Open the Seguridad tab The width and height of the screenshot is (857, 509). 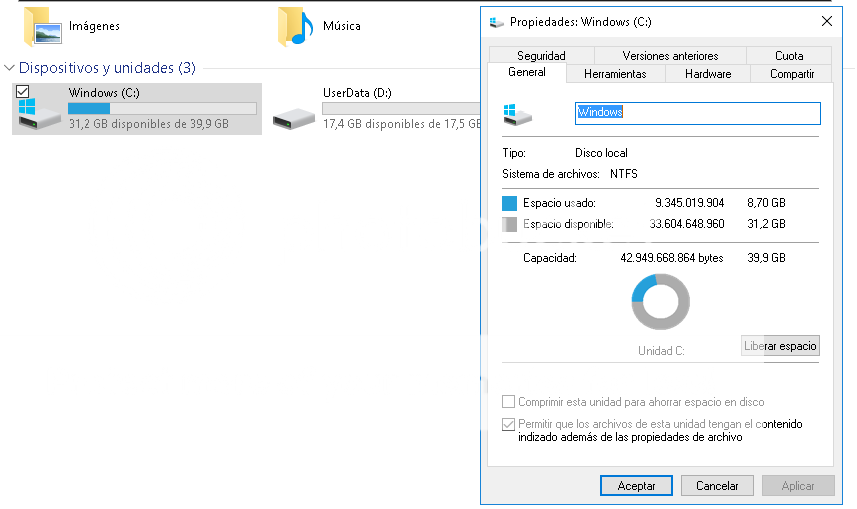tap(541, 56)
